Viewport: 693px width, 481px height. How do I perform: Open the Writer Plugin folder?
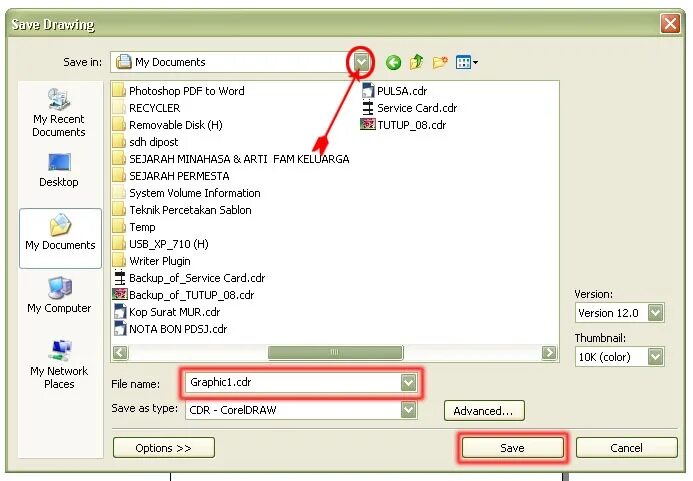(x=152, y=261)
